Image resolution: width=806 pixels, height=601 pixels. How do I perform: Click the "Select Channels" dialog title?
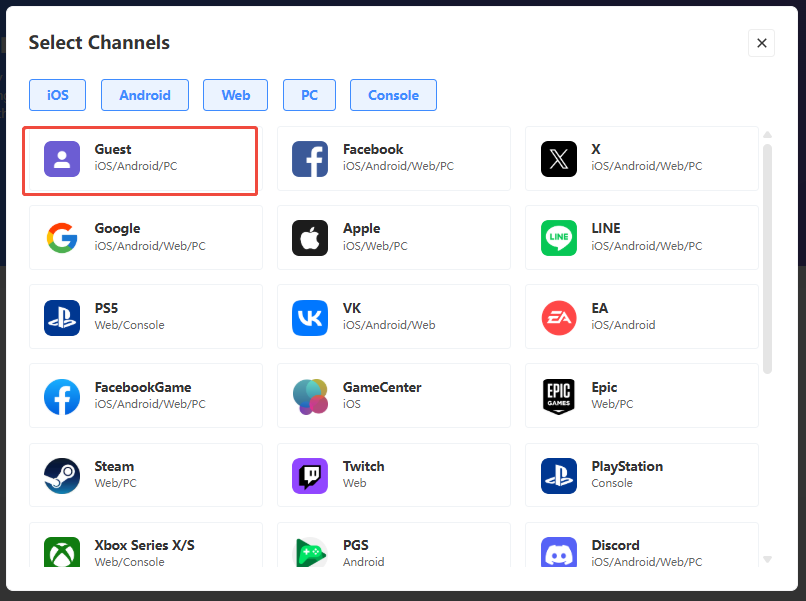coord(99,43)
